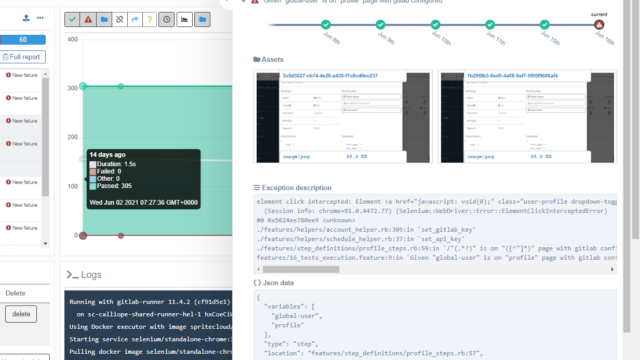
Task: Click the Json data braces icon
Action: (x=257, y=282)
